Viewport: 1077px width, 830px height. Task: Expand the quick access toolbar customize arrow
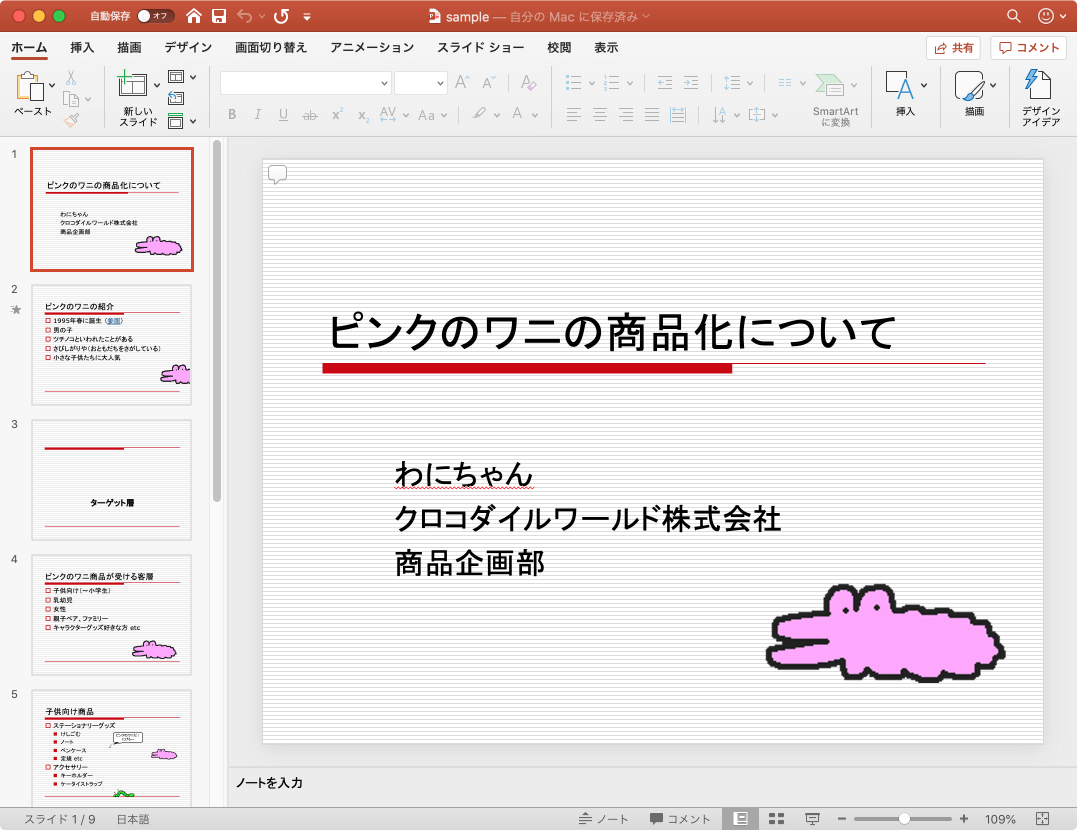[x=307, y=17]
